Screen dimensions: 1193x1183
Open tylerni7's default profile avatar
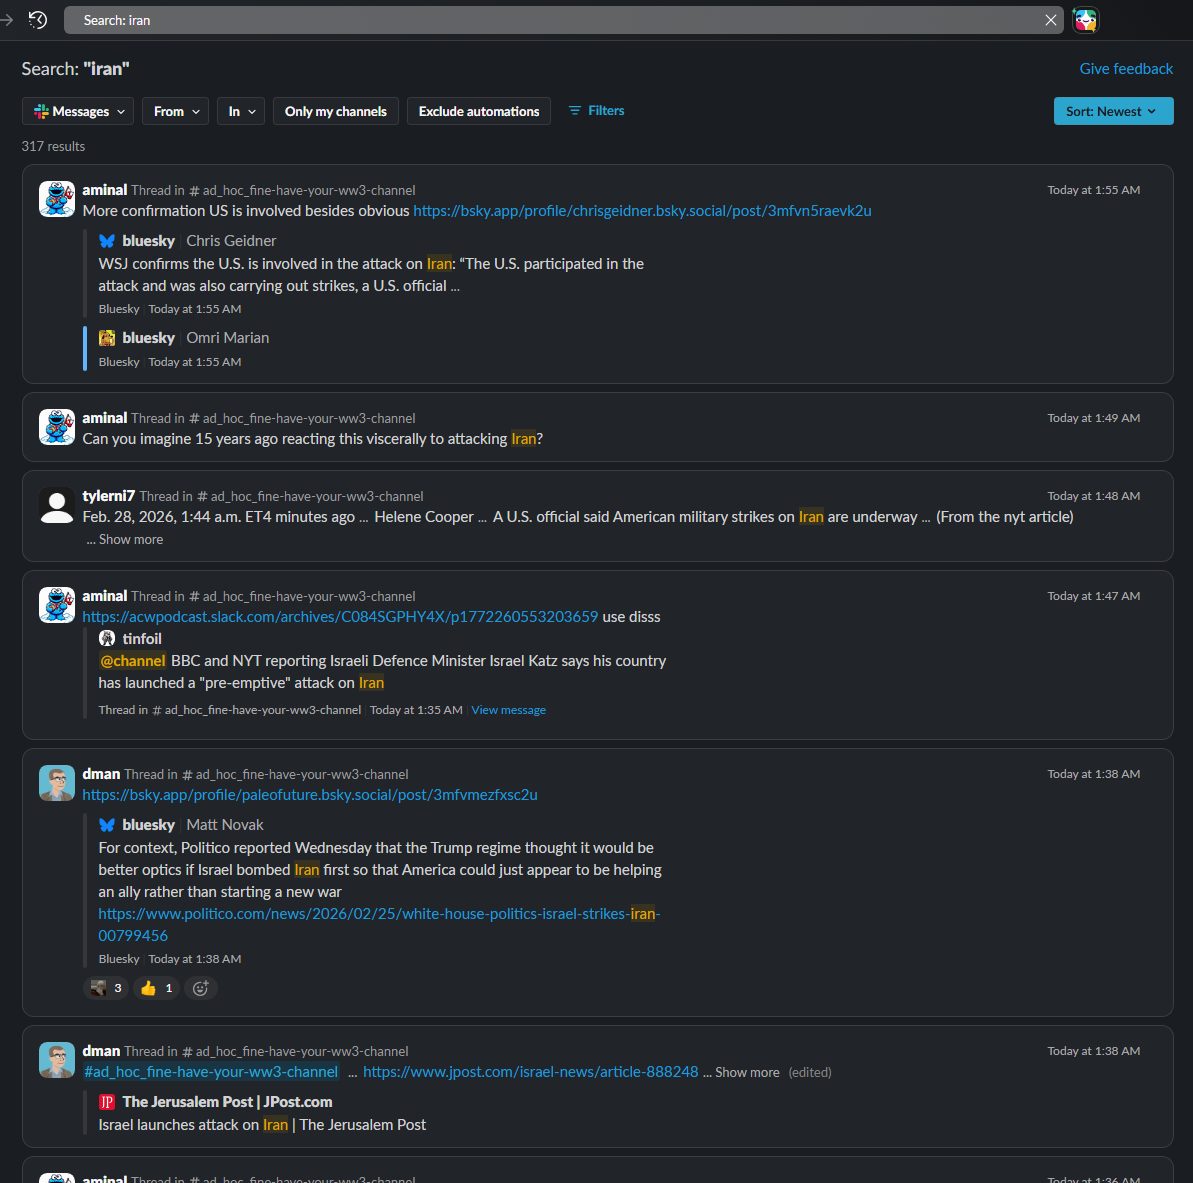[x=57, y=505]
